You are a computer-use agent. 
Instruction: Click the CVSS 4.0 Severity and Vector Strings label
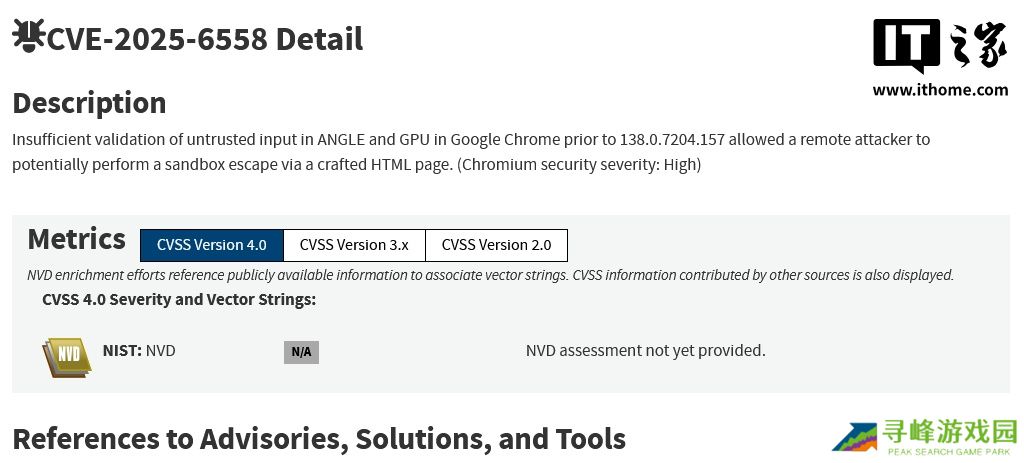[x=179, y=299]
